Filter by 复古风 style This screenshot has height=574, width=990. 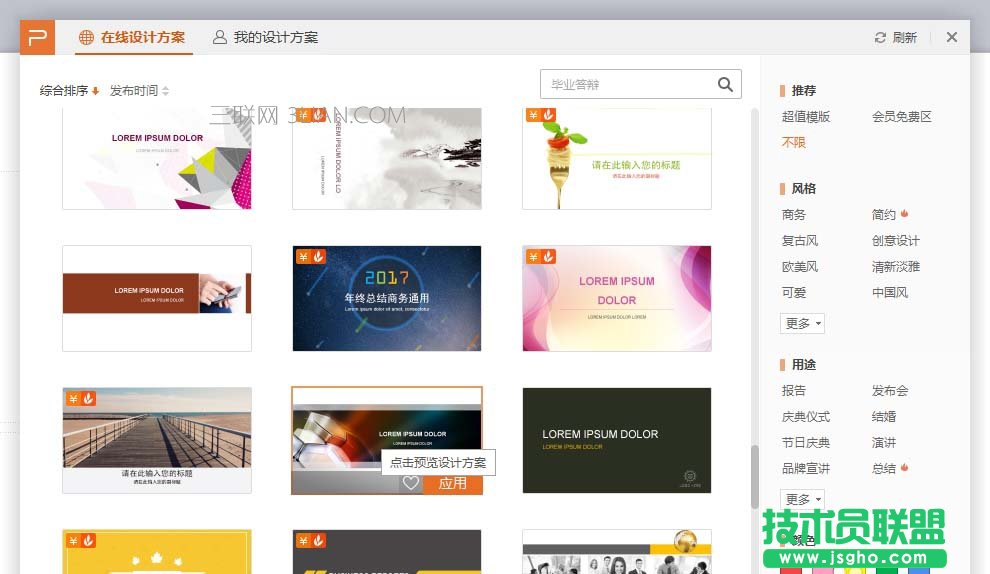[x=800, y=241]
